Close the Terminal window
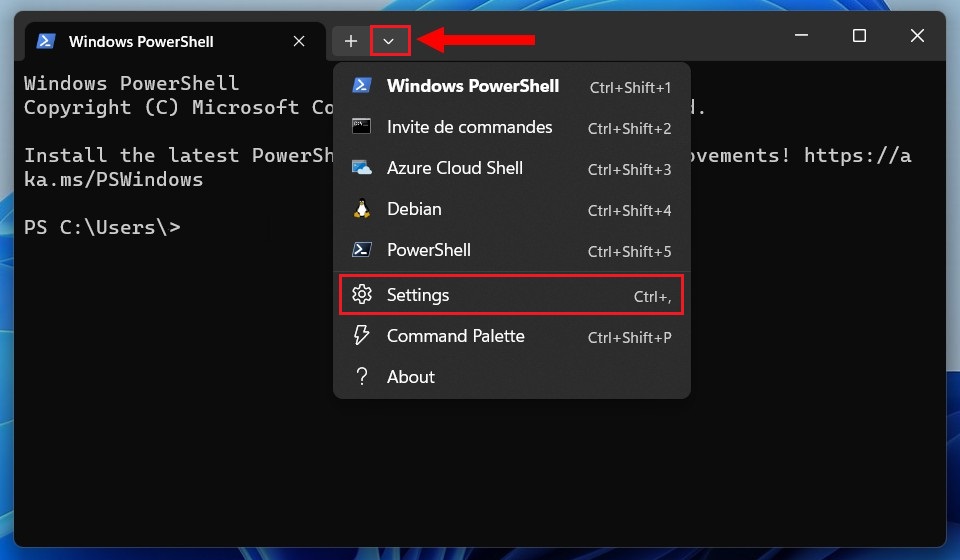 click(917, 35)
